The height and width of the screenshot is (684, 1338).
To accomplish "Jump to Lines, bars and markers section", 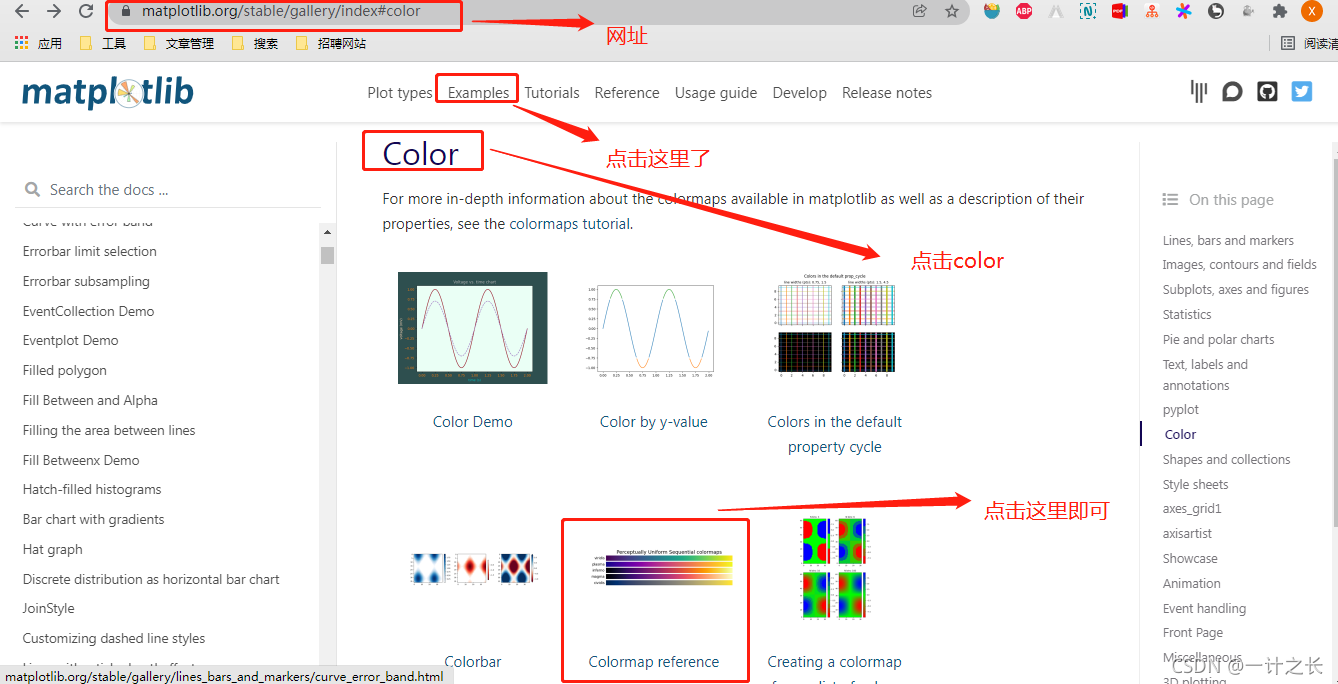I will coord(1228,240).
